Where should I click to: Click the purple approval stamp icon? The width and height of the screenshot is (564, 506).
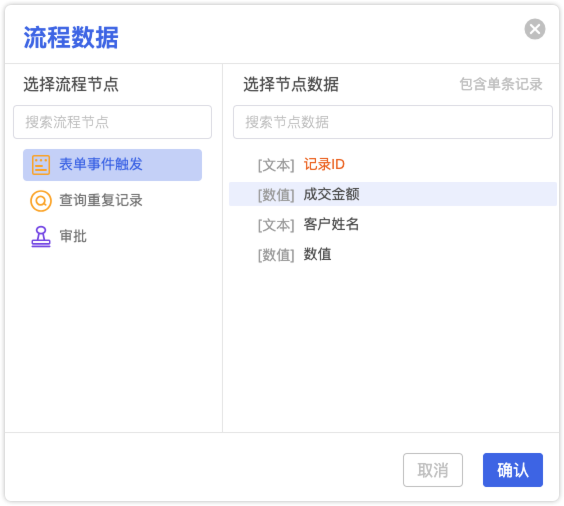[41, 237]
